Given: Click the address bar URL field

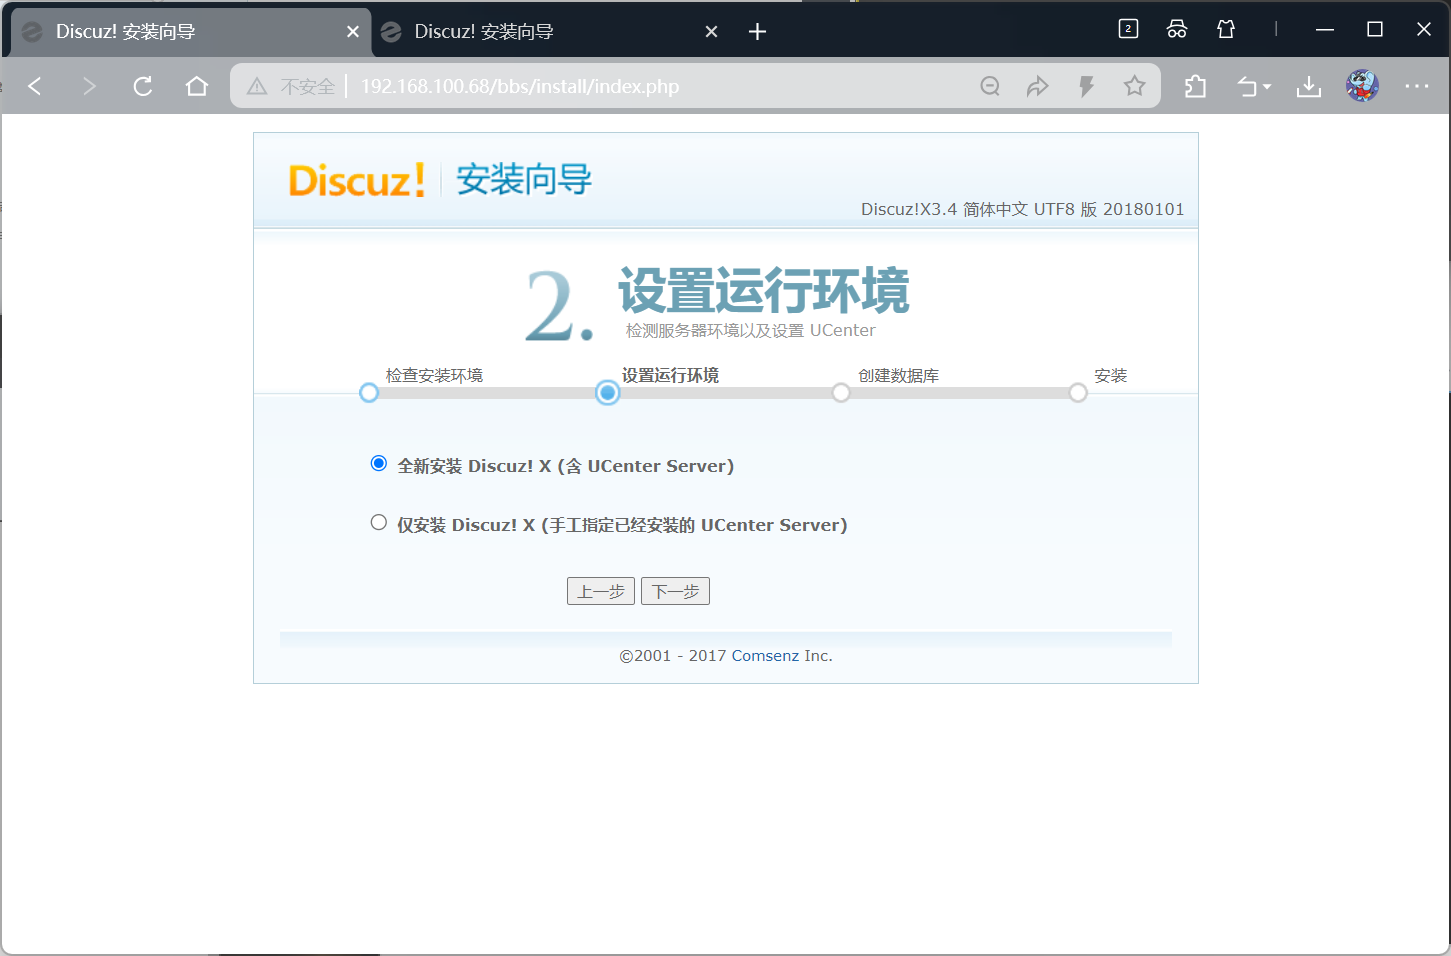Looking at the screenshot, I should [520, 86].
